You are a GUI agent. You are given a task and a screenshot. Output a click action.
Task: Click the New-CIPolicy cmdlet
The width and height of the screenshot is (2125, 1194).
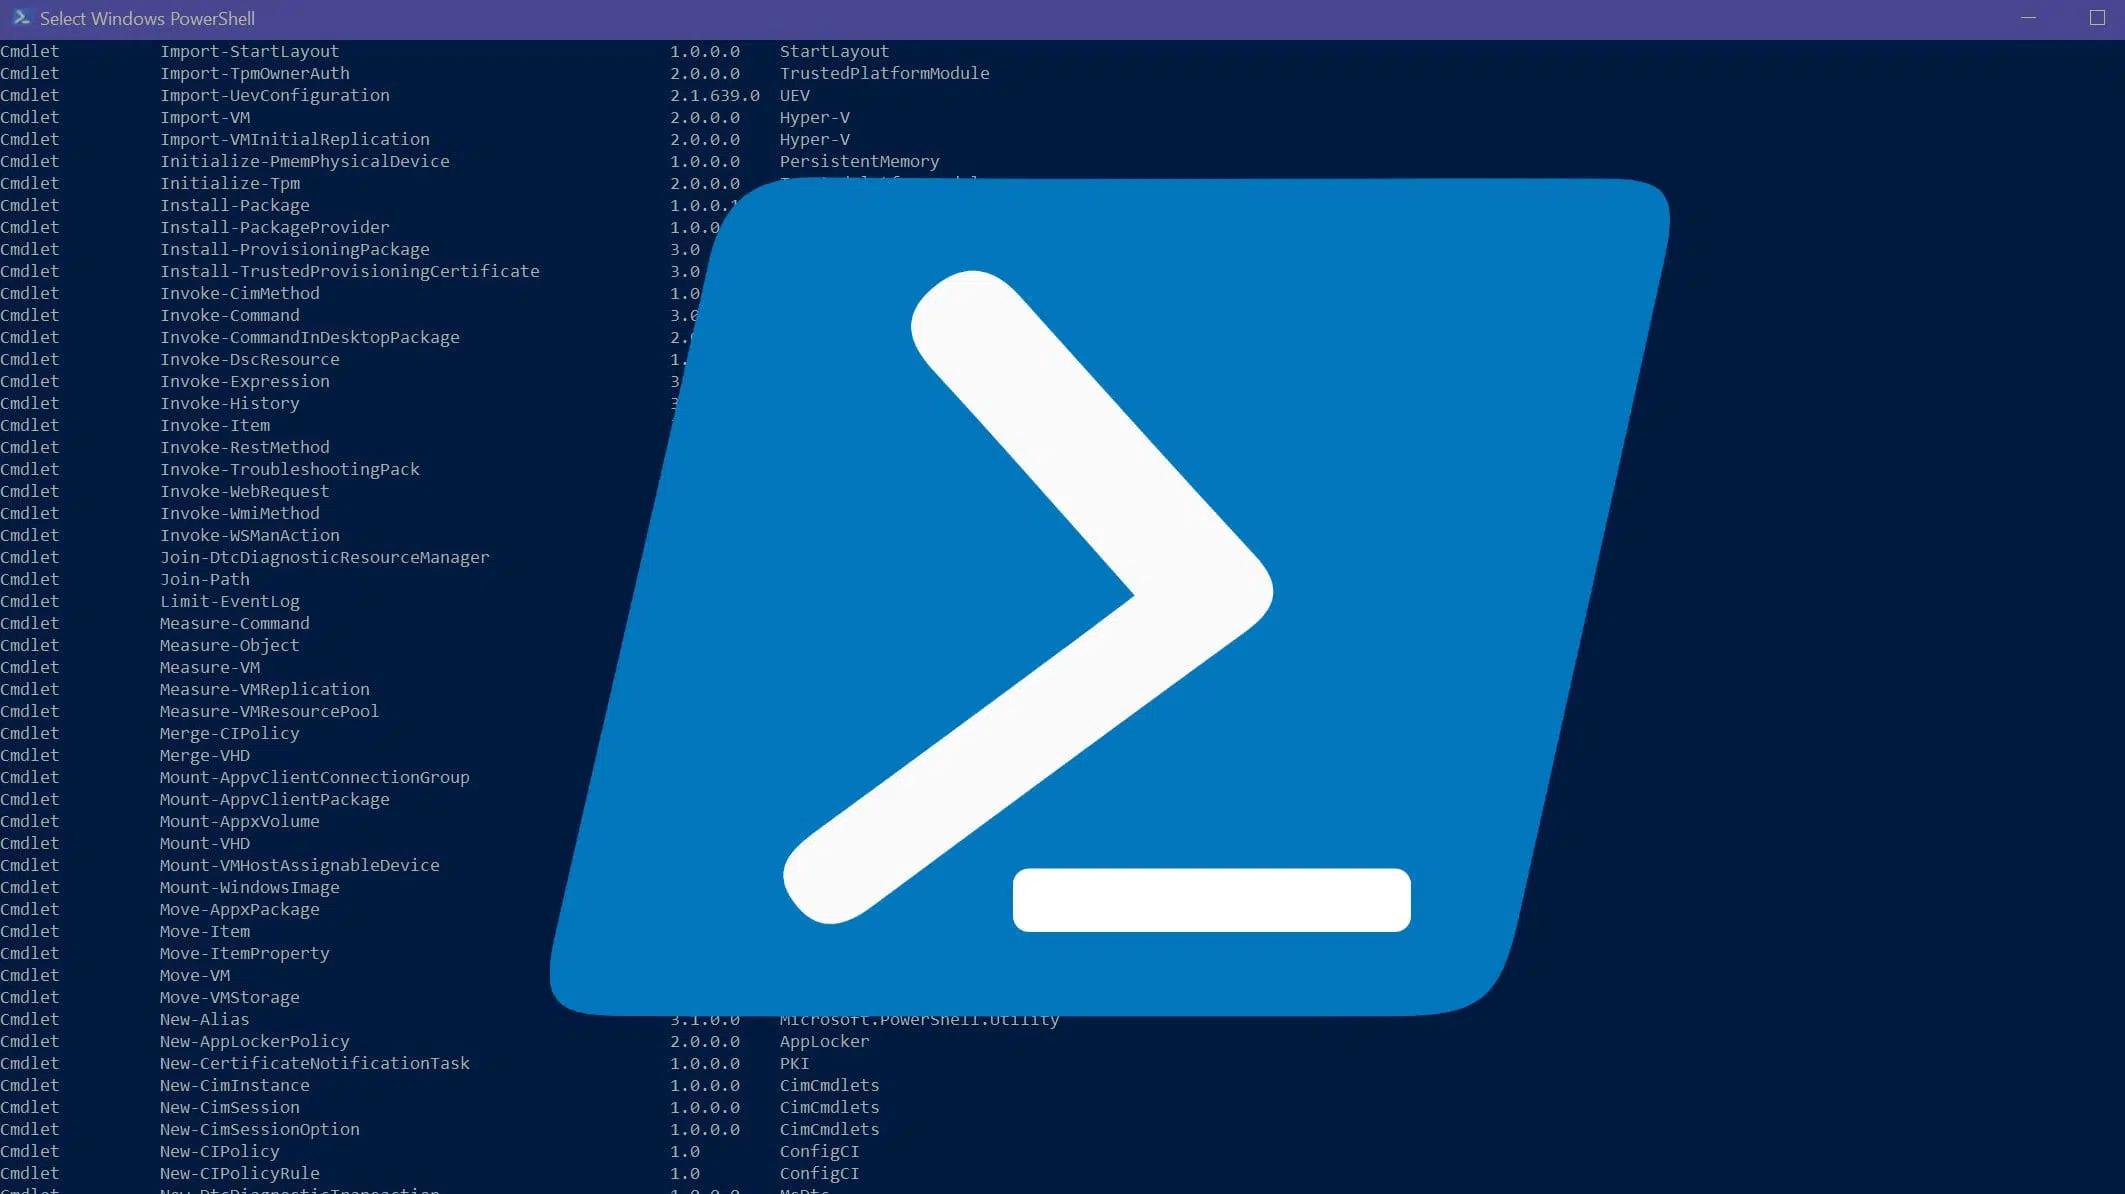[220, 1152]
